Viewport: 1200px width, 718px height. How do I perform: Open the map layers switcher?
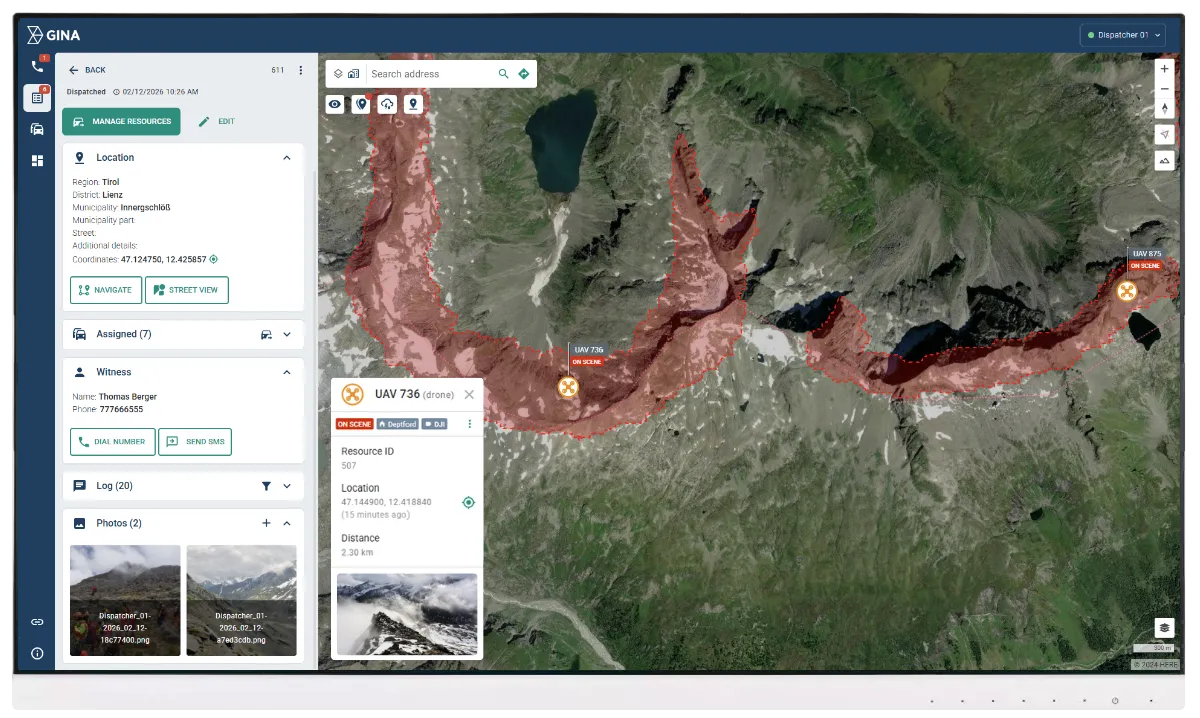click(x=336, y=73)
